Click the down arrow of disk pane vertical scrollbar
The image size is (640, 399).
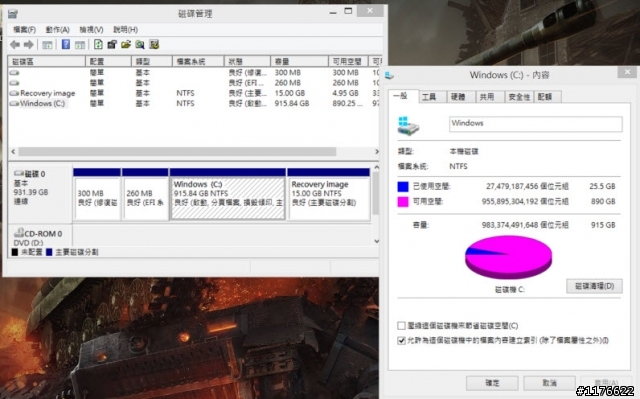point(376,241)
